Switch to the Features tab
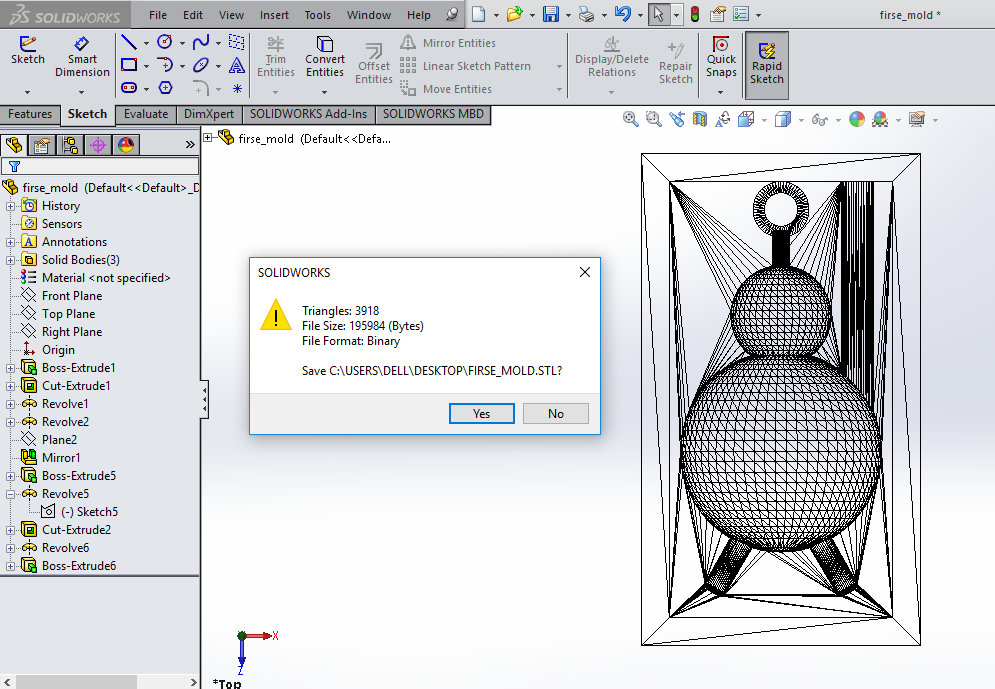 [30, 114]
